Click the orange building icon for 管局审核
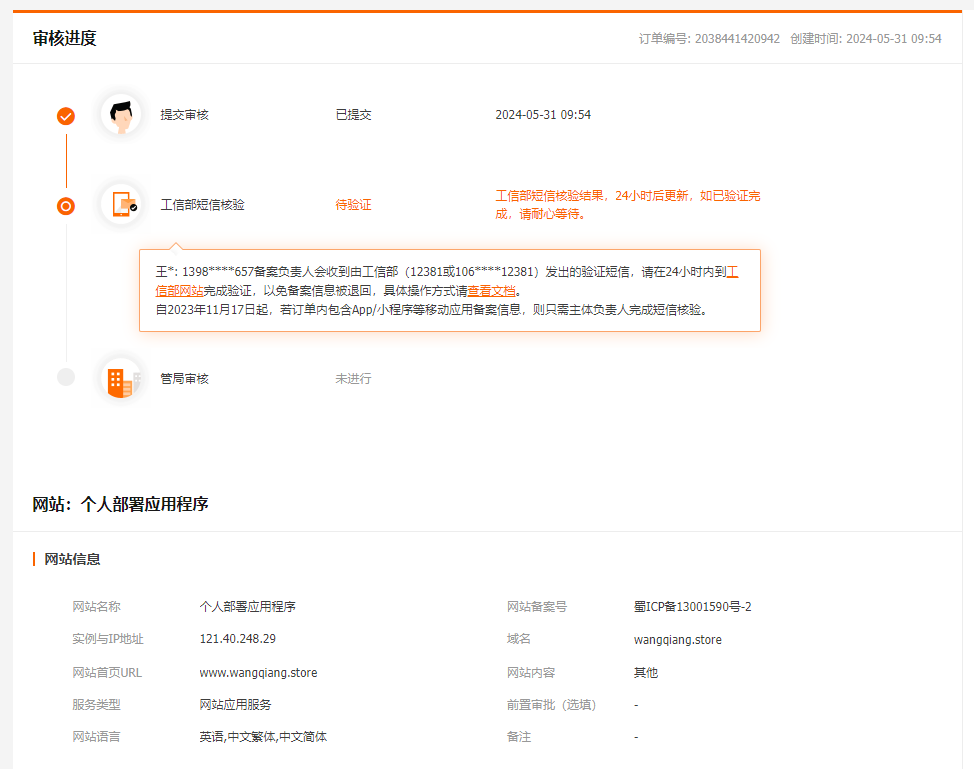 pyautogui.click(x=121, y=379)
